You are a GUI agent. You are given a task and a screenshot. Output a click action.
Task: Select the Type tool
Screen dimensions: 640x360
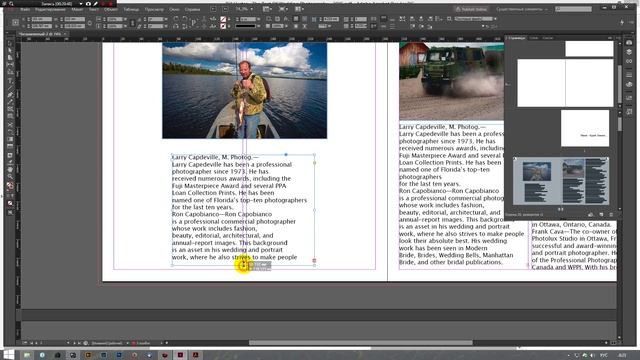(10, 80)
